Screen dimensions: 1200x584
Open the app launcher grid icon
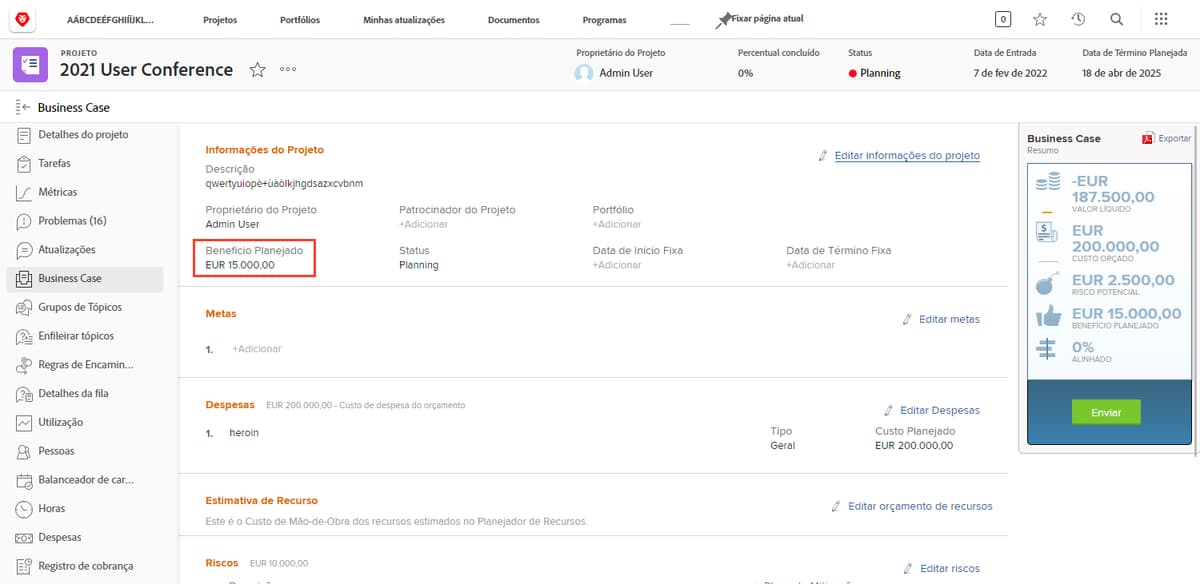[1160, 18]
